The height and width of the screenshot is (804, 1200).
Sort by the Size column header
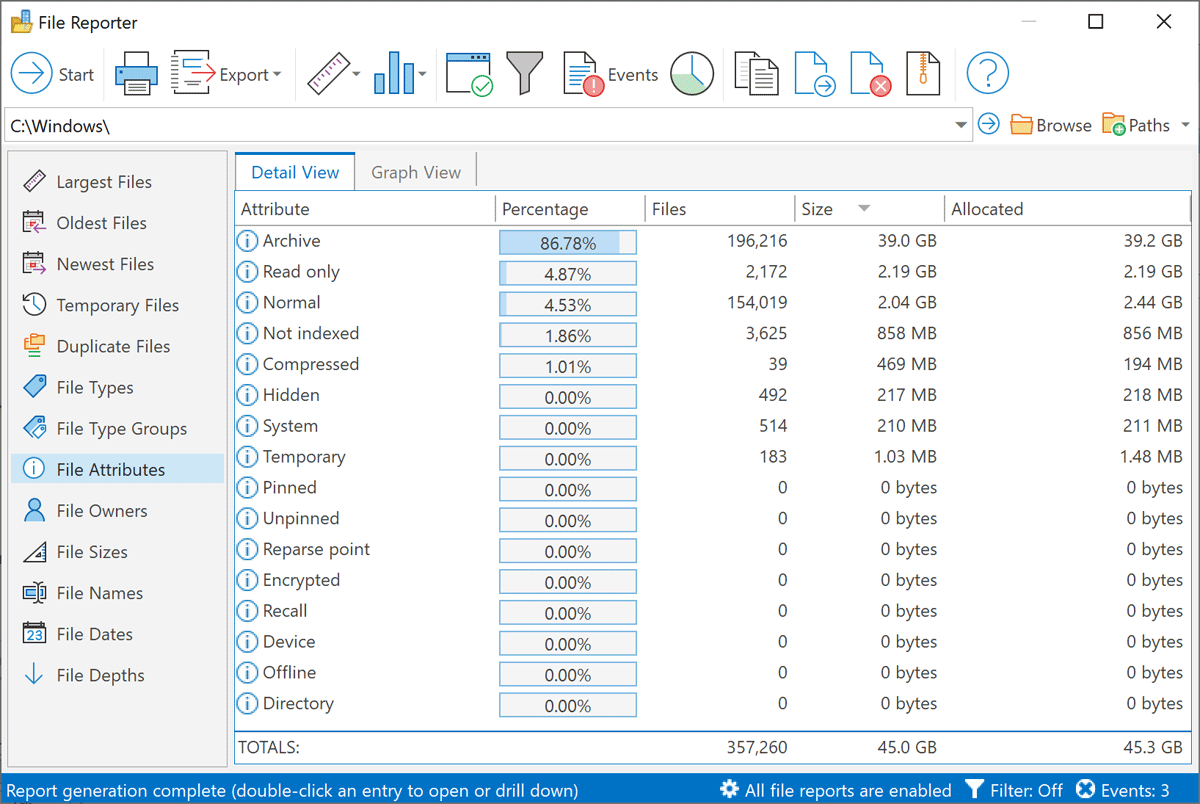pos(817,209)
